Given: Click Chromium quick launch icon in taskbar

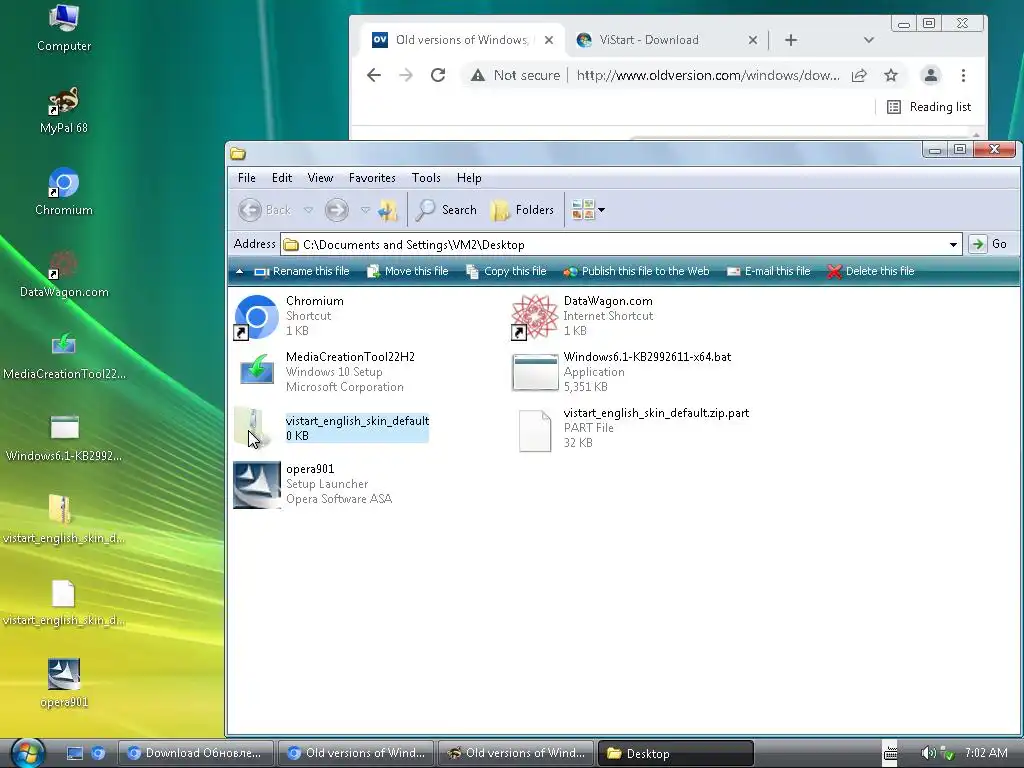Looking at the screenshot, I should [x=98, y=753].
